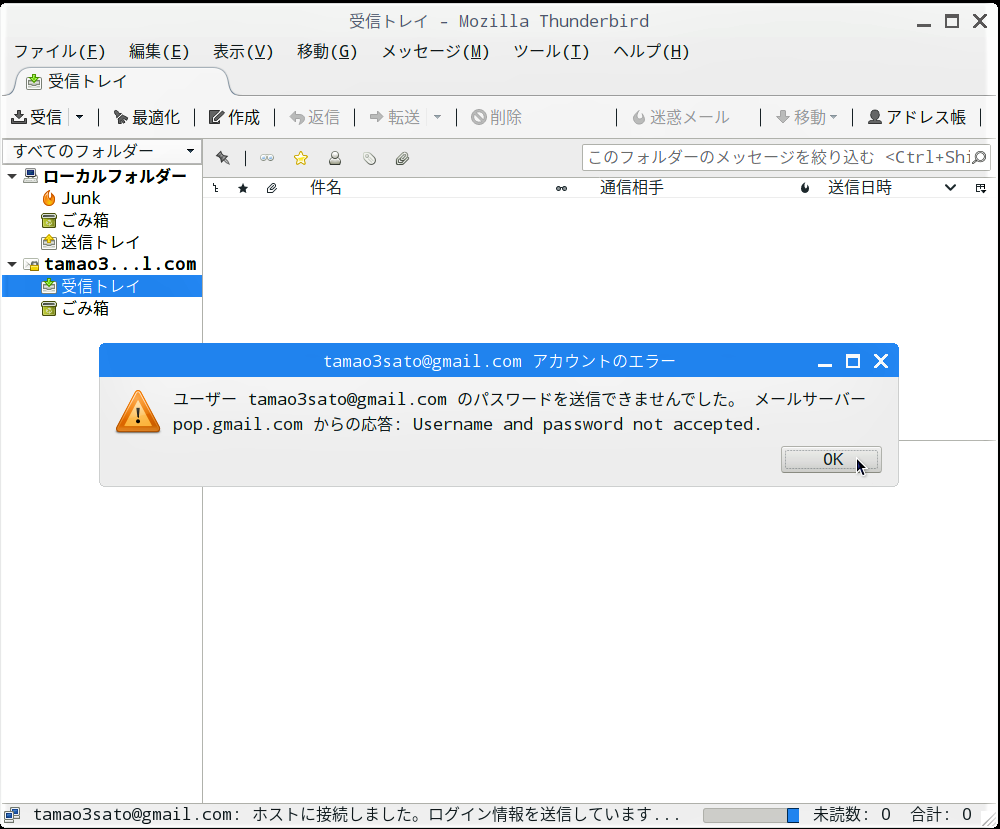This screenshot has height=829, width=1000.
Task: Click the "Username and password not accepted." text
Action: [587, 425]
